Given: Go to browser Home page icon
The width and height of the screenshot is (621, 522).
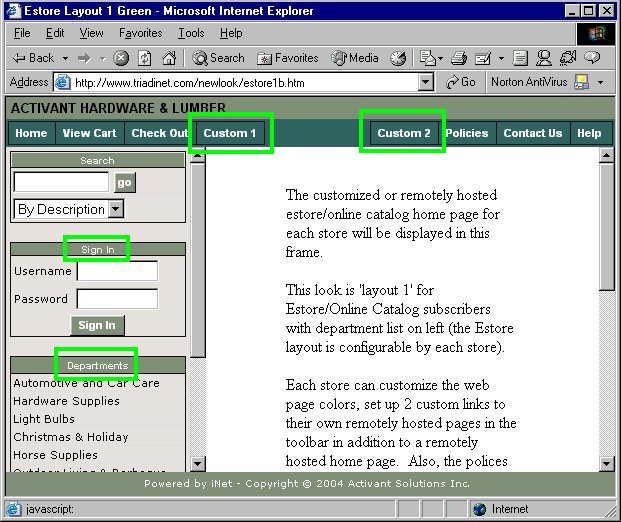Looking at the screenshot, I should point(167,58).
